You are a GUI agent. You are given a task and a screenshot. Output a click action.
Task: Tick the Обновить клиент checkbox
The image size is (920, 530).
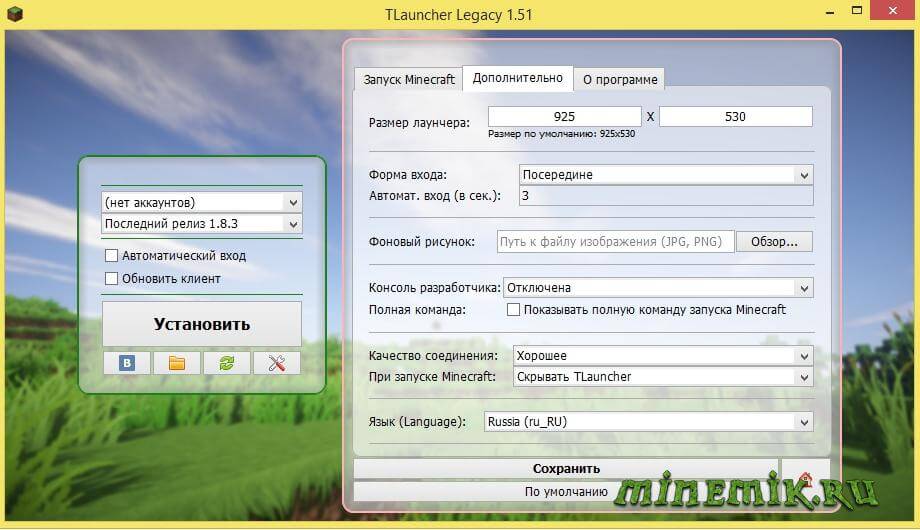111,278
